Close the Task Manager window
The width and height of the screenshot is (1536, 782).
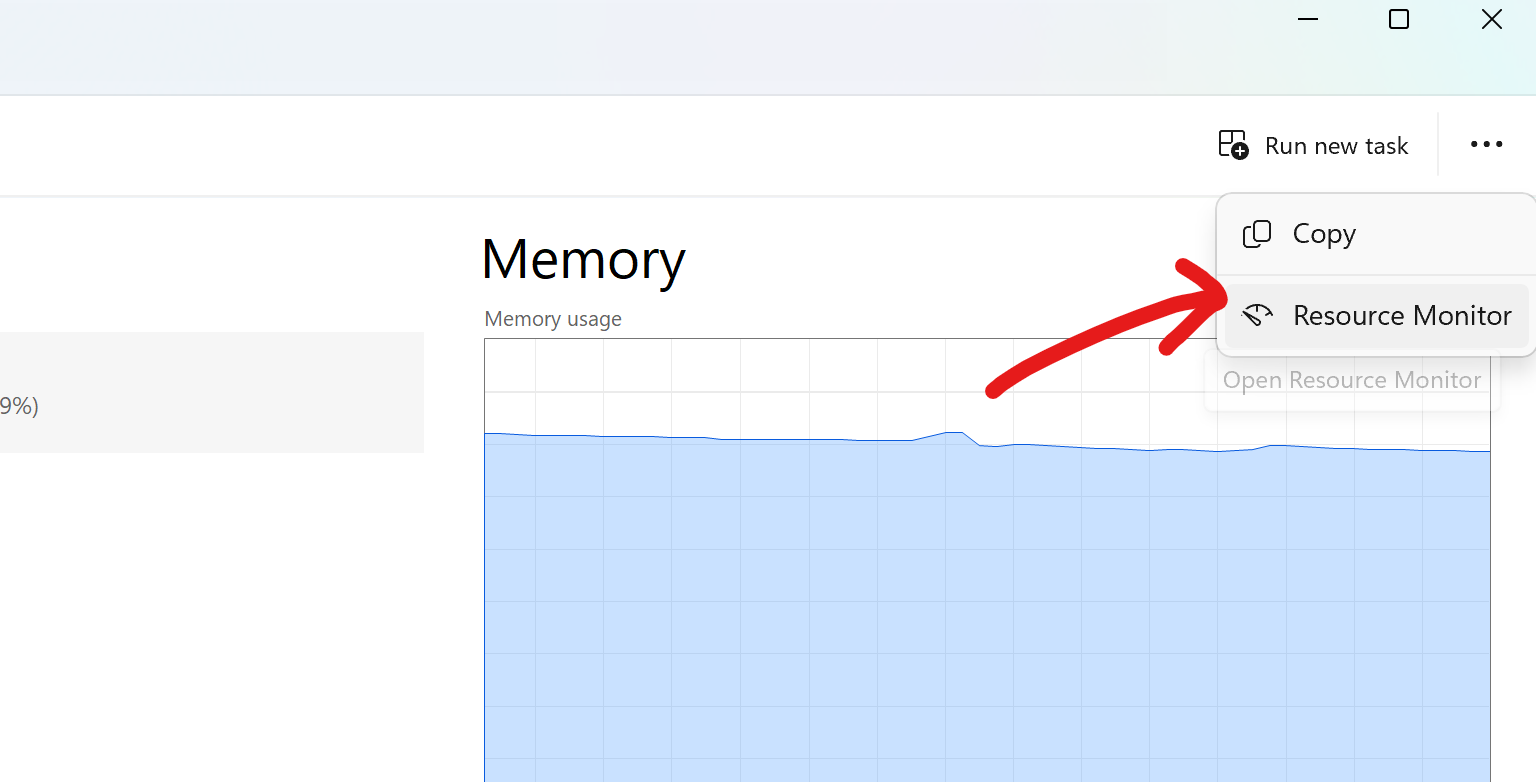pos(1491,19)
